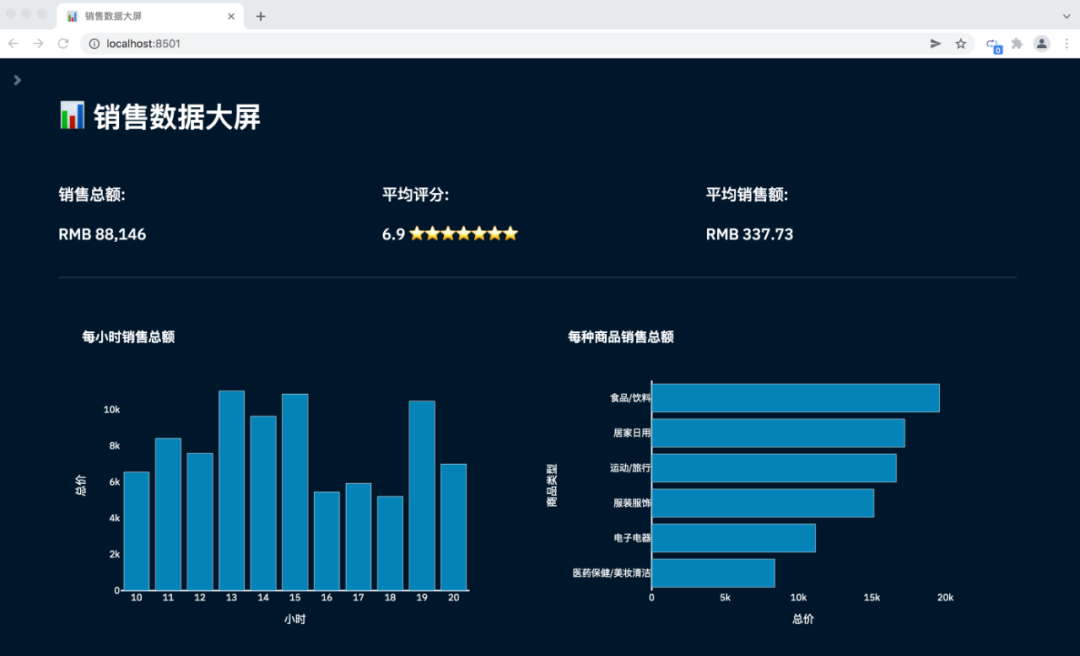Open site information icon in address bar
The width and height of the screenshot is (1080, 656).
[94, 43]
